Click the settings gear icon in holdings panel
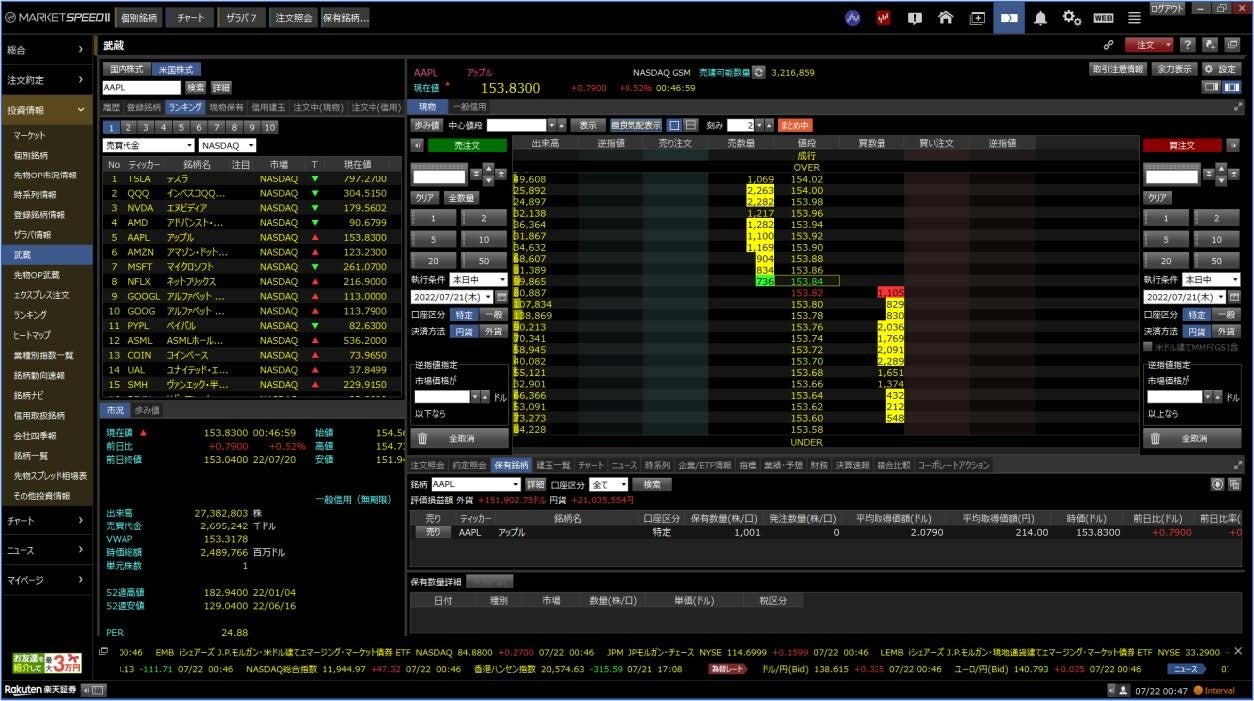The width and height of the screenshot is (1254, 701). [x=1217, y=484]
